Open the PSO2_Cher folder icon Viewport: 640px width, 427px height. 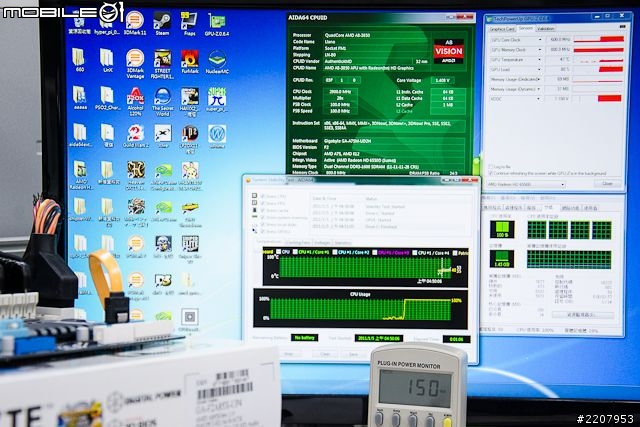[x=107, y=99]
